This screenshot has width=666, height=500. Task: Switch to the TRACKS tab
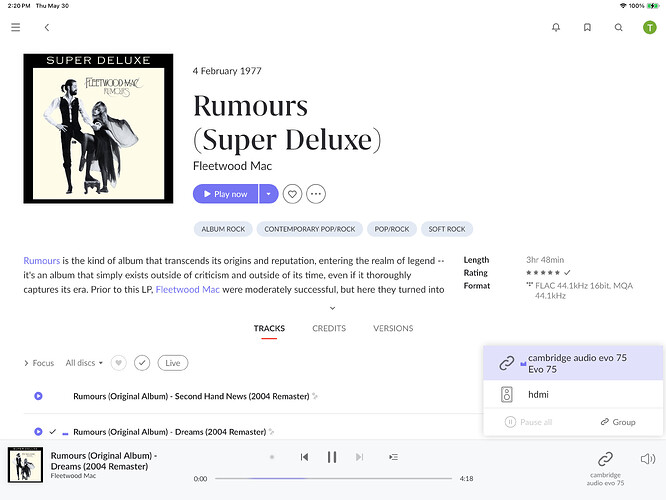[x=269, y=328]
